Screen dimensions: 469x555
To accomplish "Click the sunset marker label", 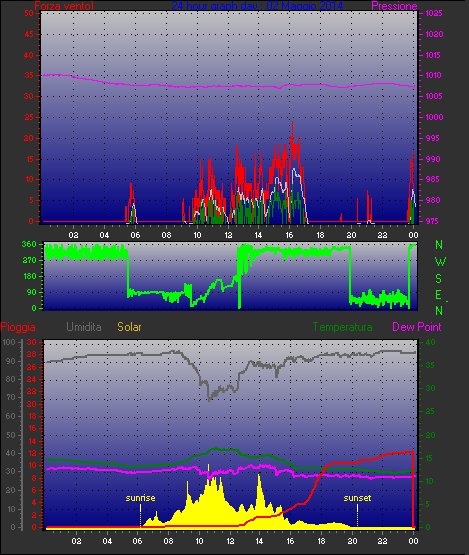I will click(357, 498).
